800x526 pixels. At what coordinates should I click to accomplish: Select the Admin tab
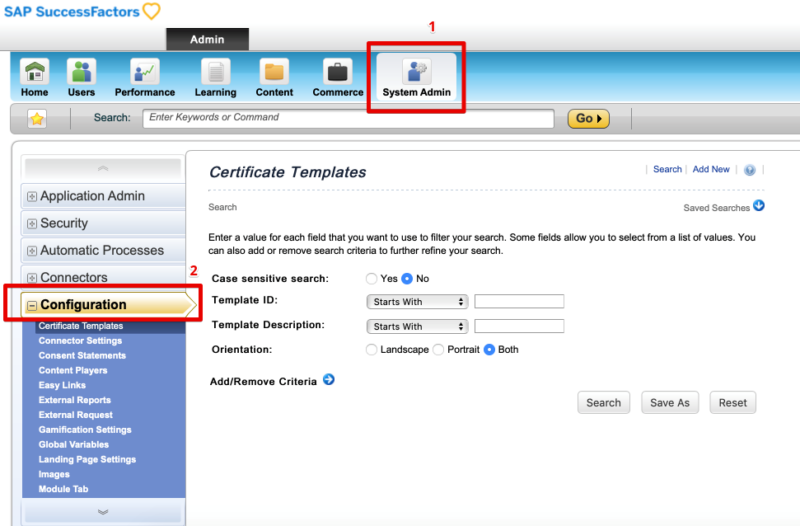click(x=207, y=40)
